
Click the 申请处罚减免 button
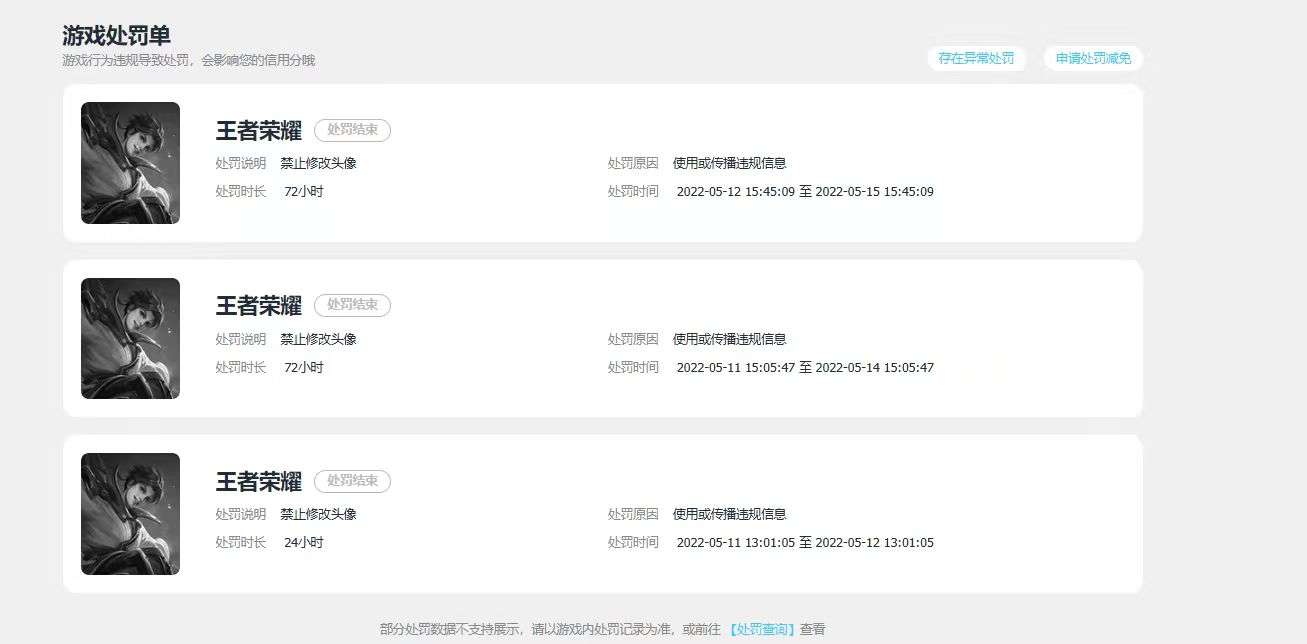pos(1093,58)
